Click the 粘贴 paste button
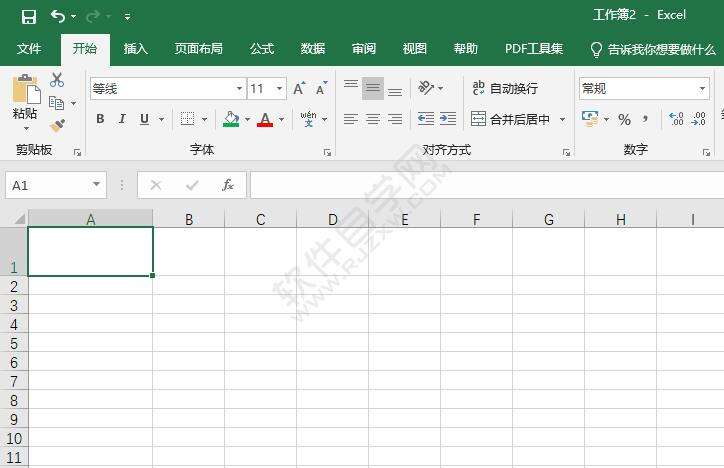The height and width of the screenshot is (468, 724). (26, 96)
